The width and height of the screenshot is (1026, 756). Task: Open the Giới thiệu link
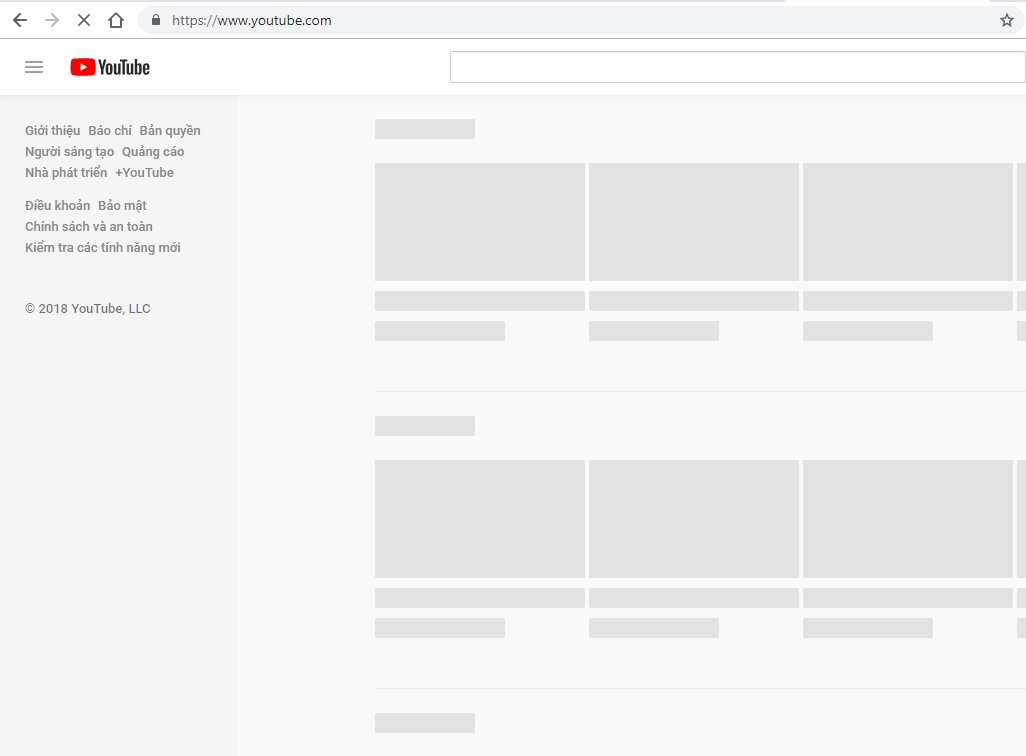coord(52,130)
